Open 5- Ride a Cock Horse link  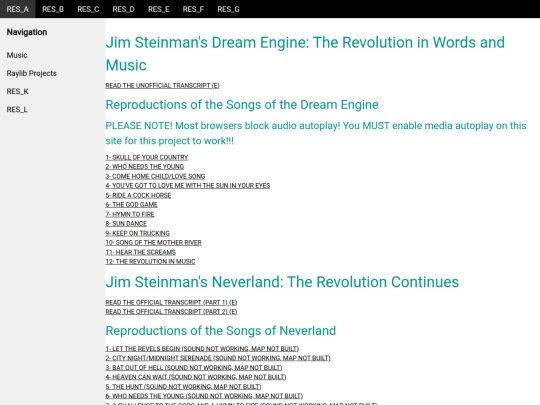pos(138,195)
